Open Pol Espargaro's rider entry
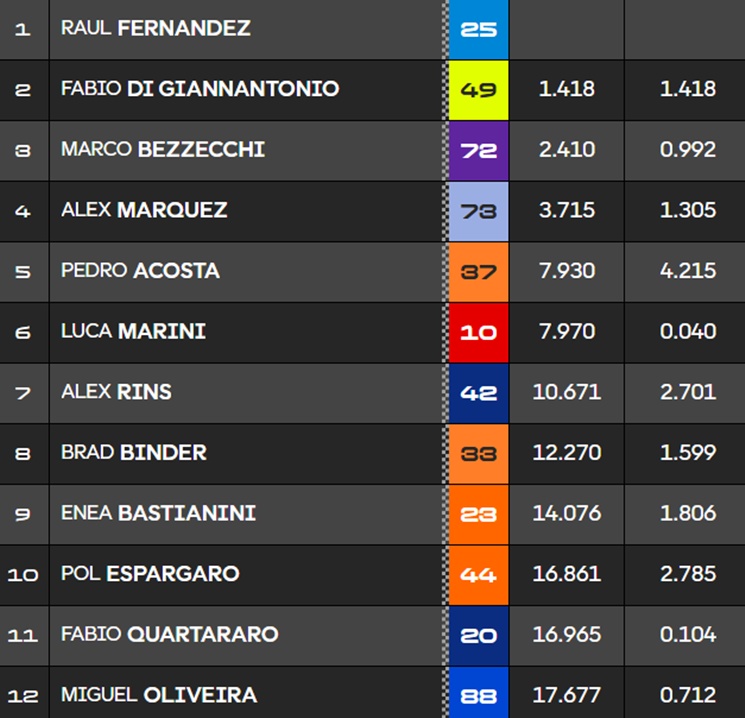Viewport: 745px width, 718px height. [x=150, y=574]
